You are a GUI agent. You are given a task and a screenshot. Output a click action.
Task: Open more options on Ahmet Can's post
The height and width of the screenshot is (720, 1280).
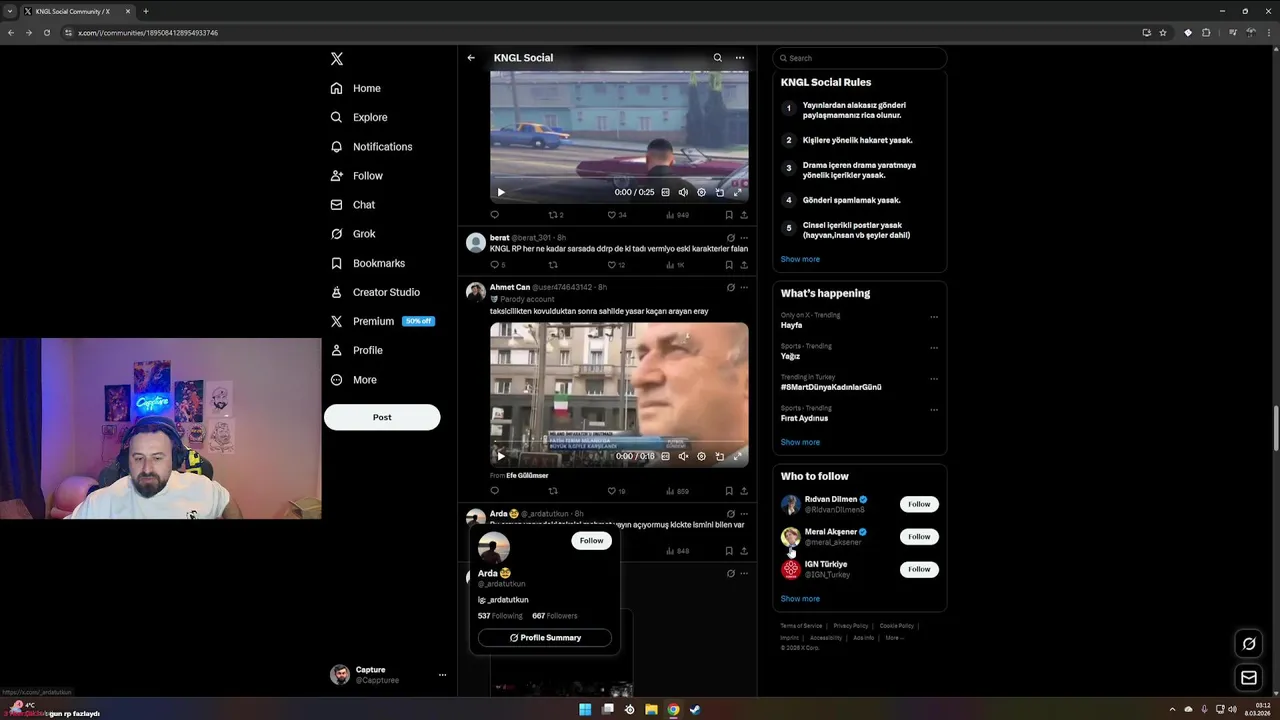(744, 287)
